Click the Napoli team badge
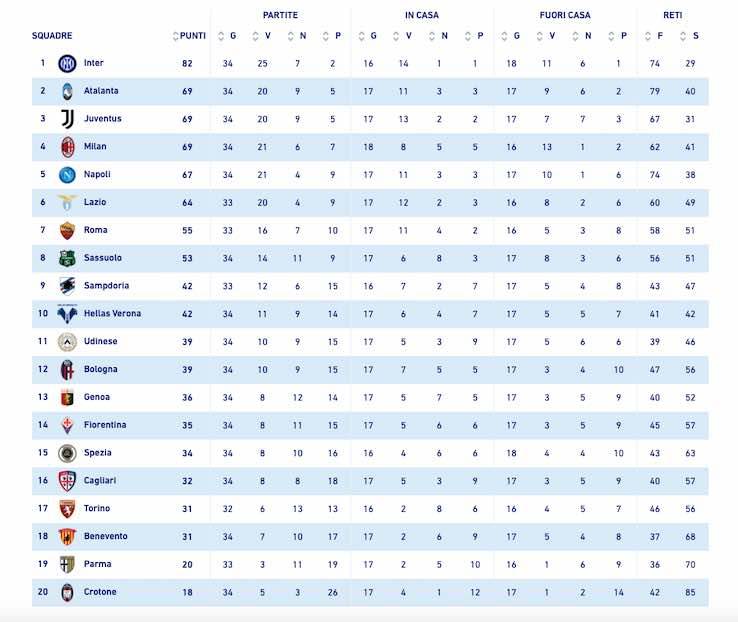738x622 pixels. tap(67, 175)
